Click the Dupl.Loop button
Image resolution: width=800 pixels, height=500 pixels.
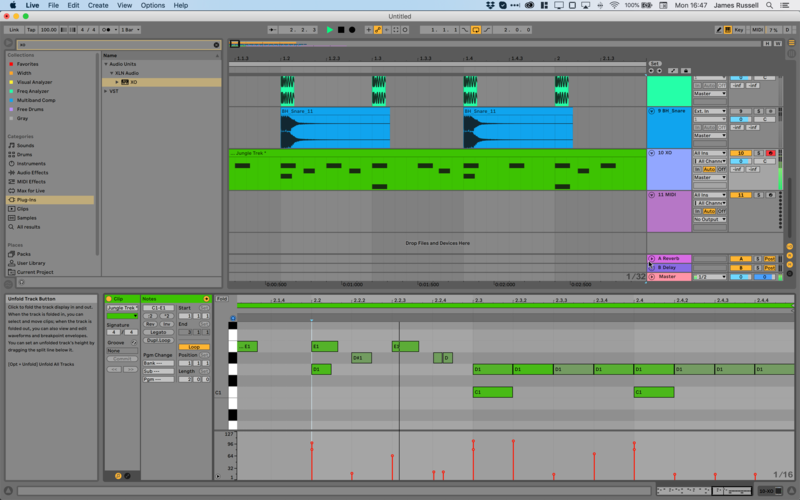[x=156, y=340]
